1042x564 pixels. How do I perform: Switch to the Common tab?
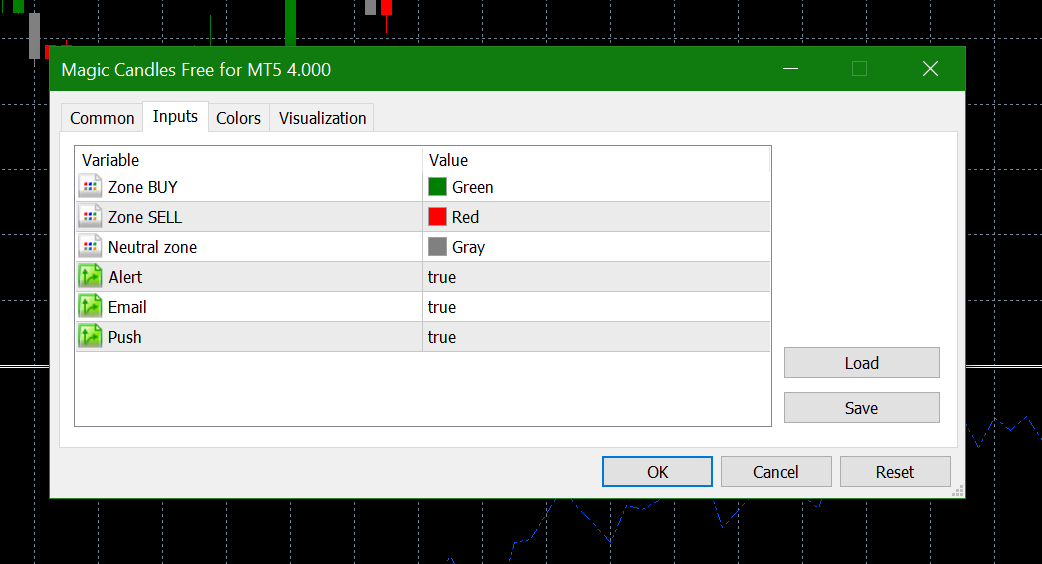102,118
